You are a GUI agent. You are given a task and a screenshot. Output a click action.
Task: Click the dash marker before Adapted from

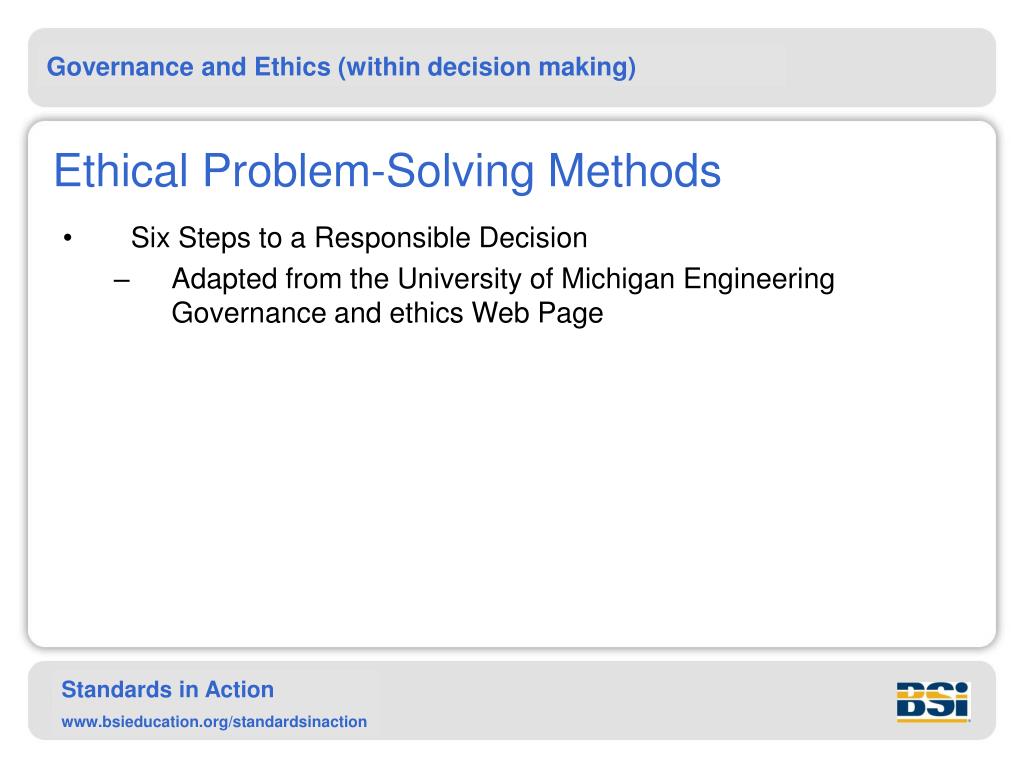[x=121, y=281]
